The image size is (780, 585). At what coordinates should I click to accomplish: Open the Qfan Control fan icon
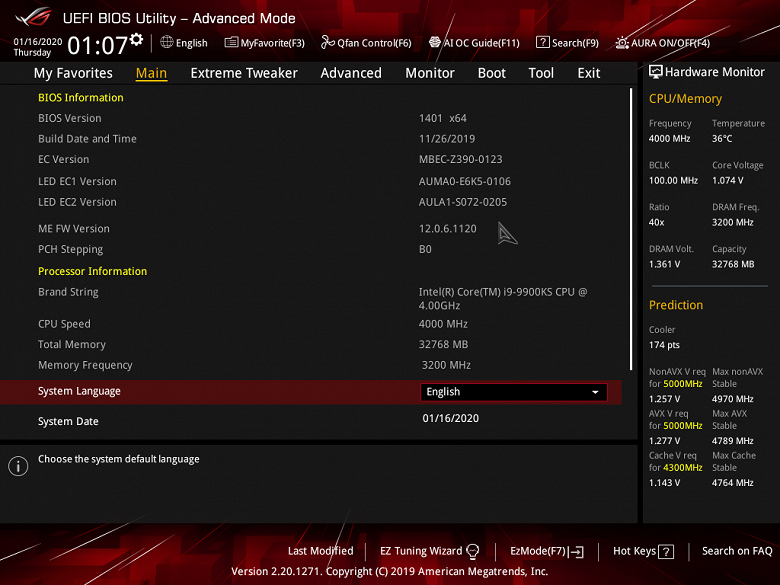327,42
